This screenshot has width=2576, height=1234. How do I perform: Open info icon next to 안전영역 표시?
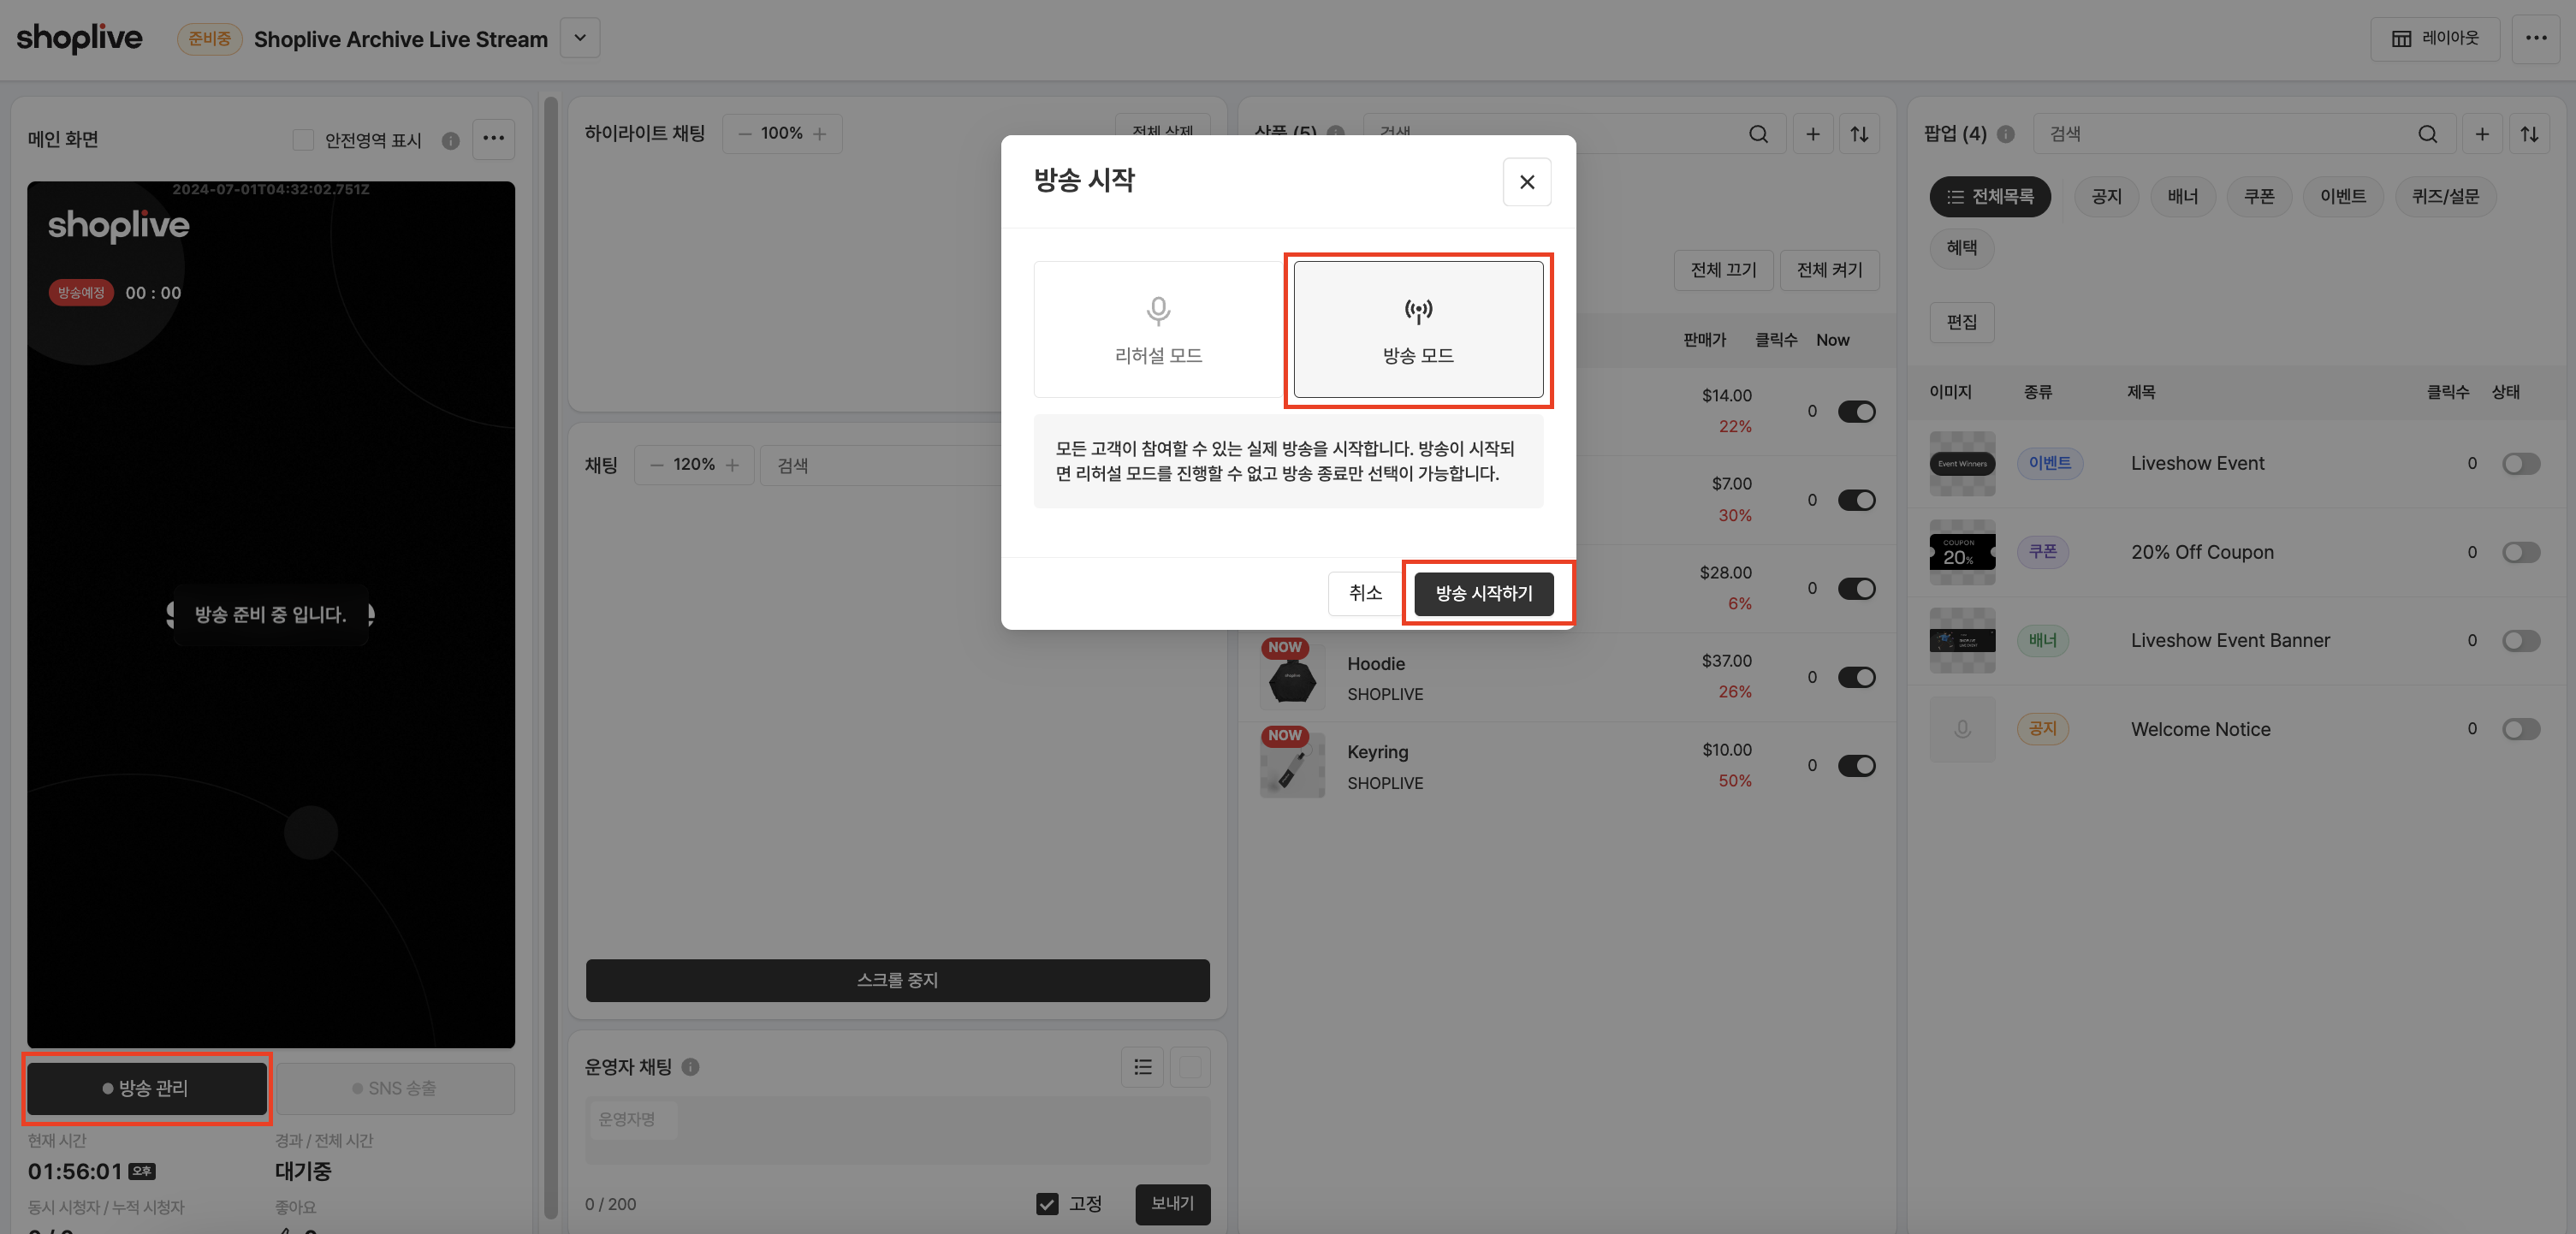(451, 140)
